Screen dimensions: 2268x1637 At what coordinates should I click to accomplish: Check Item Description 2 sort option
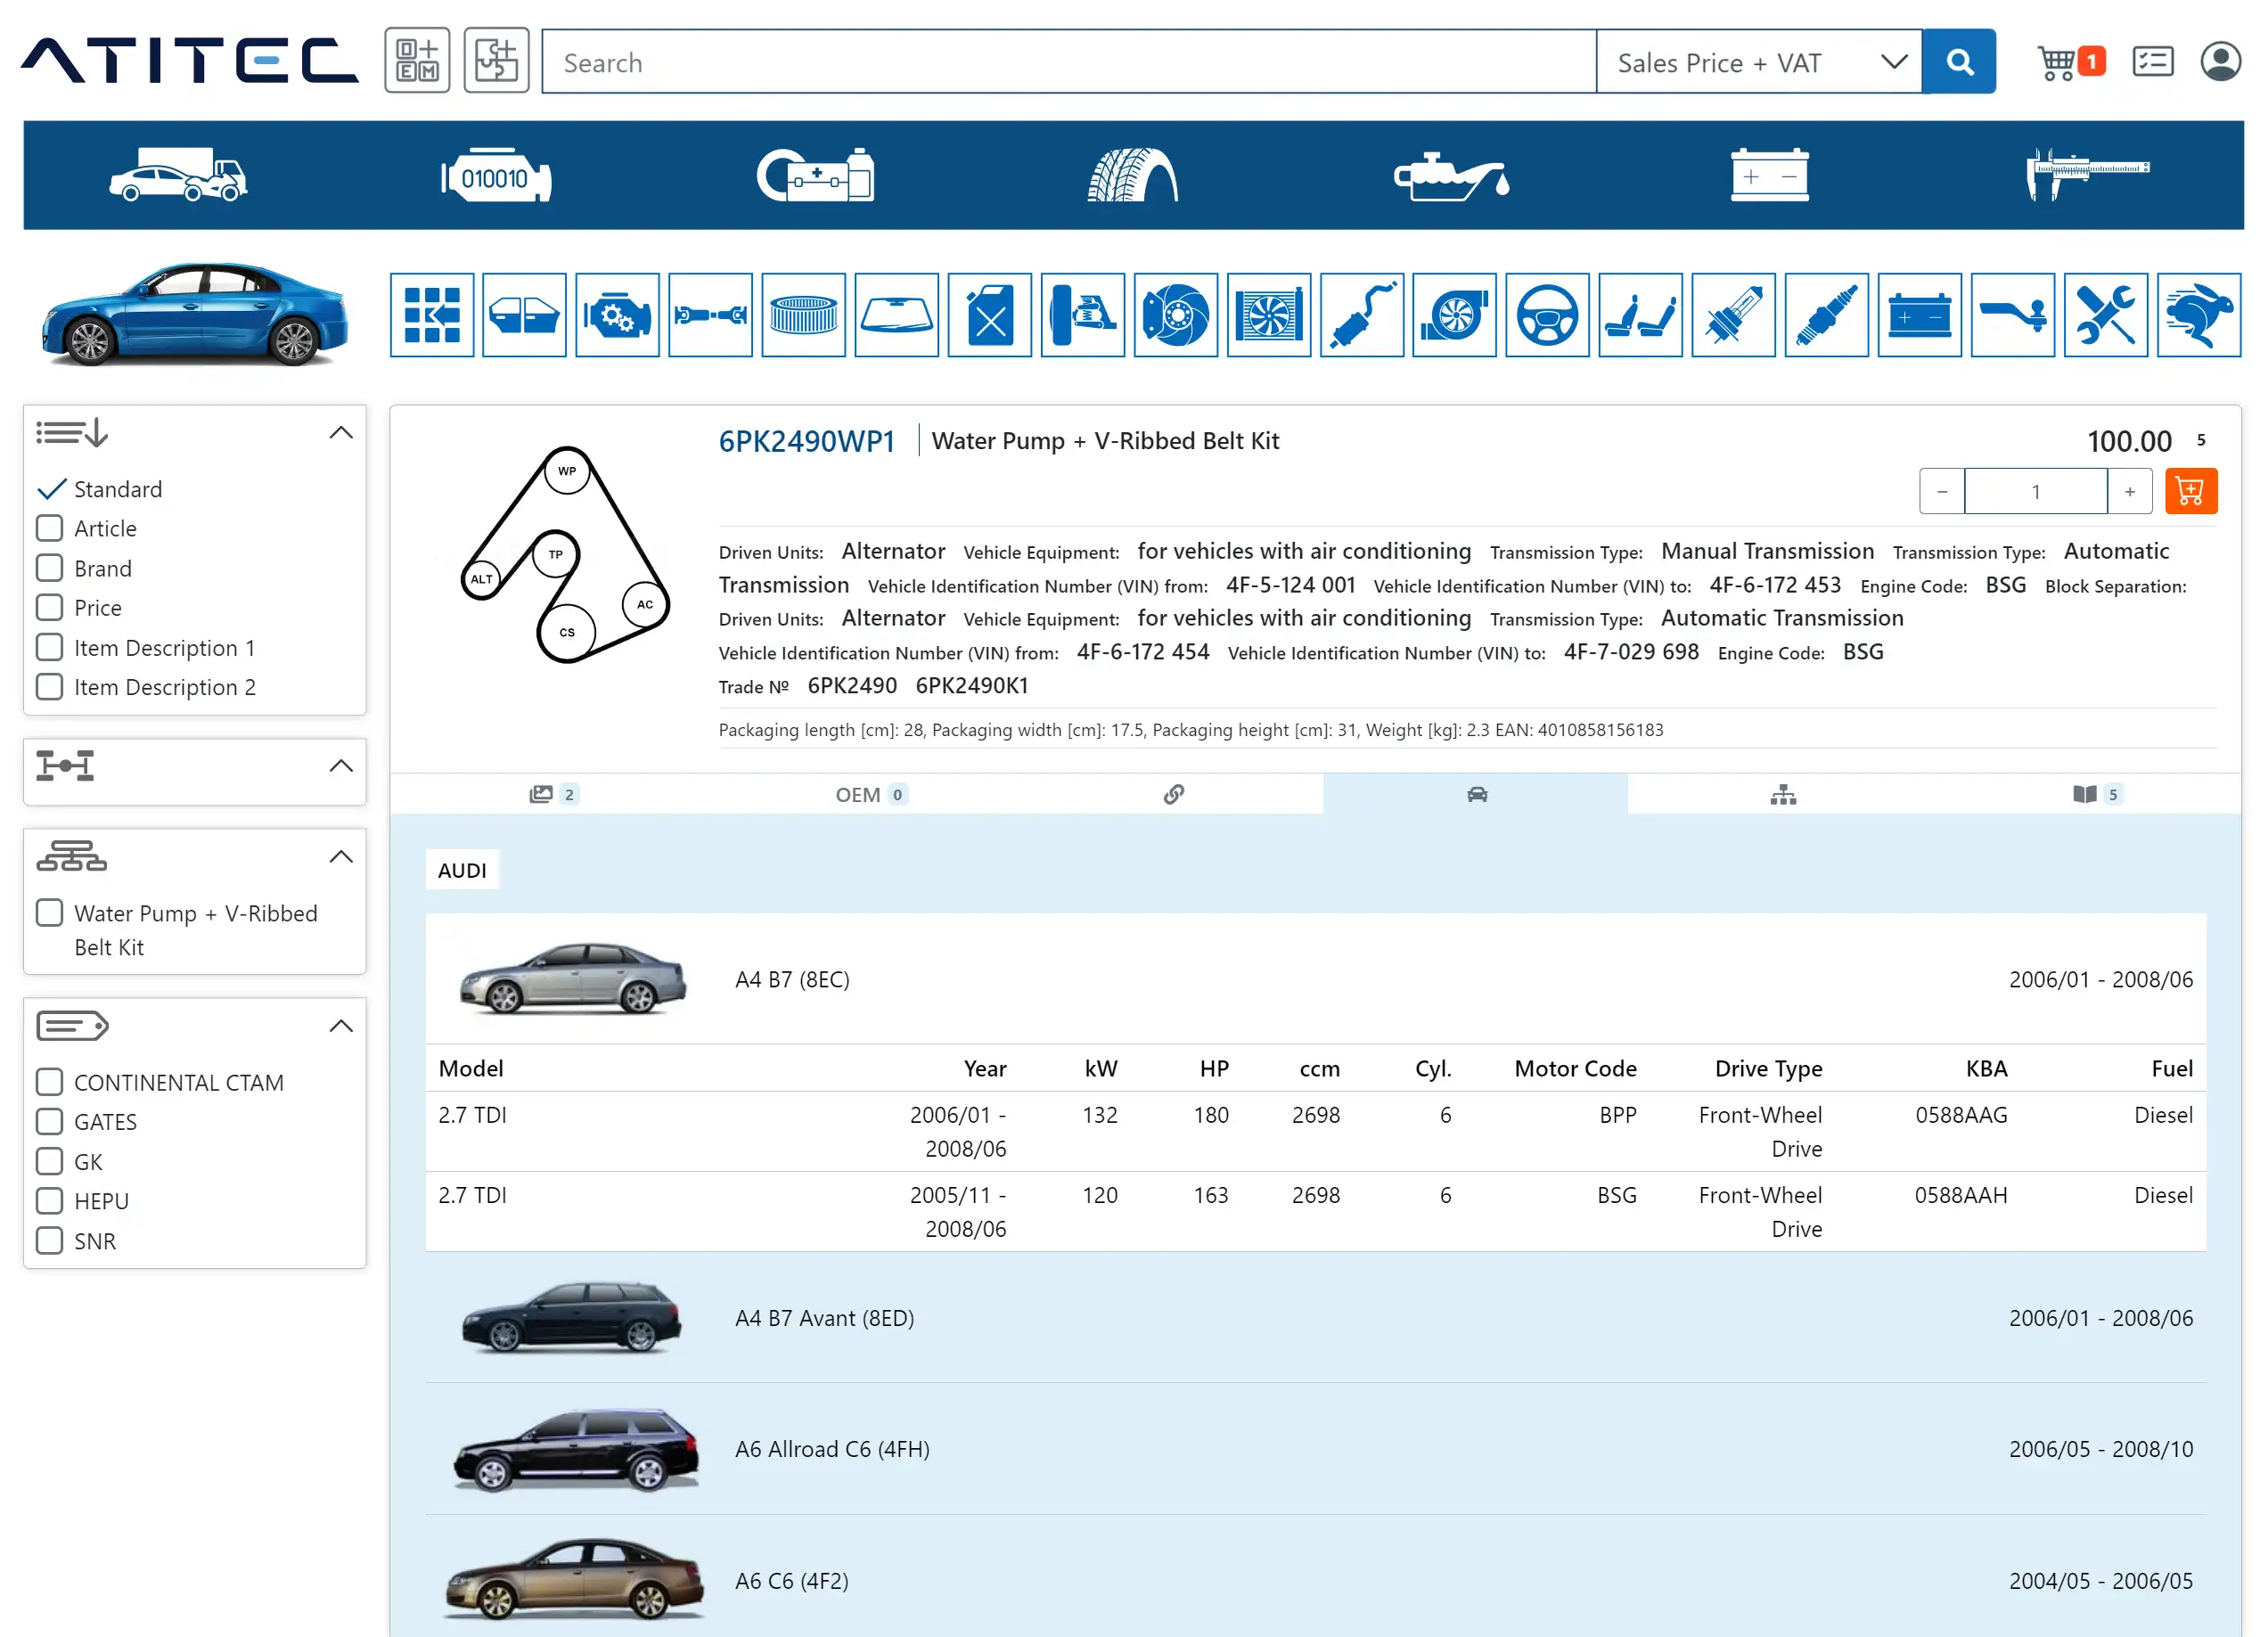(50, 687)
